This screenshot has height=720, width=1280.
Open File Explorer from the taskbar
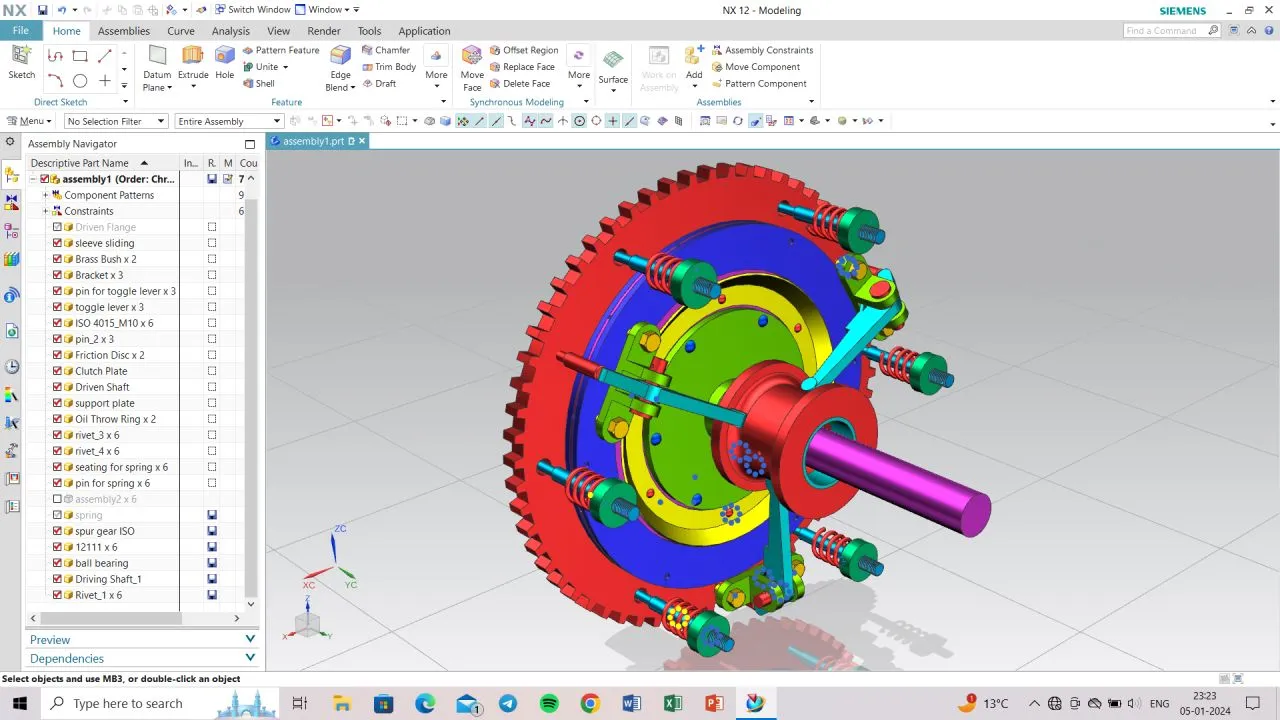(341, 703)
